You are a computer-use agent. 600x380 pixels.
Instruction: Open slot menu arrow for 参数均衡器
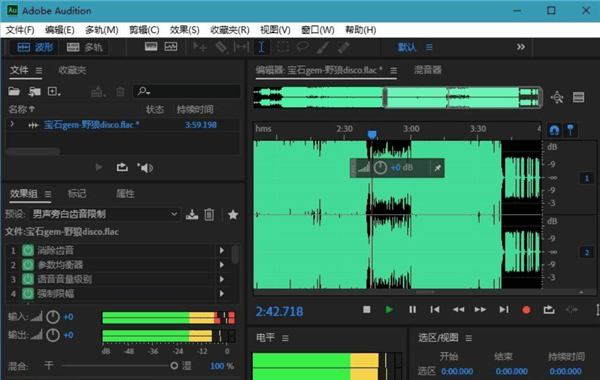222,265
